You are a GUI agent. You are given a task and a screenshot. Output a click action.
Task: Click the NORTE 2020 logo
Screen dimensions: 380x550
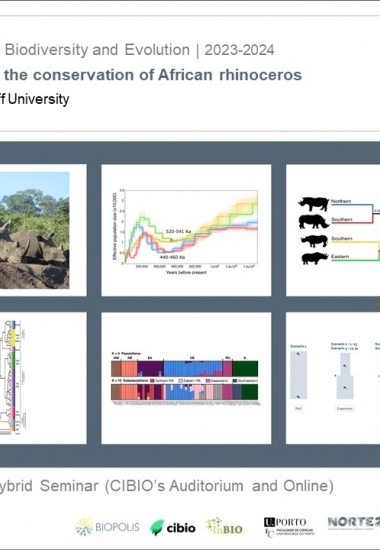[354, 523]
